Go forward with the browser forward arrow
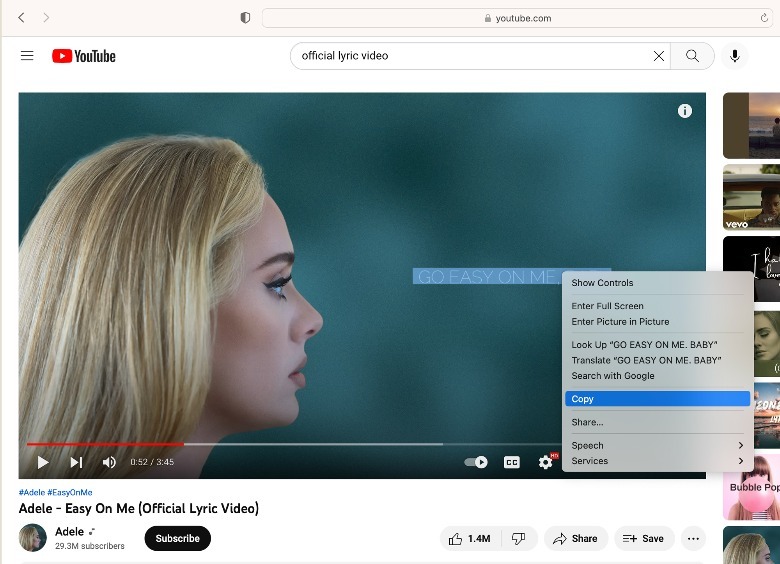 [46, 18]
